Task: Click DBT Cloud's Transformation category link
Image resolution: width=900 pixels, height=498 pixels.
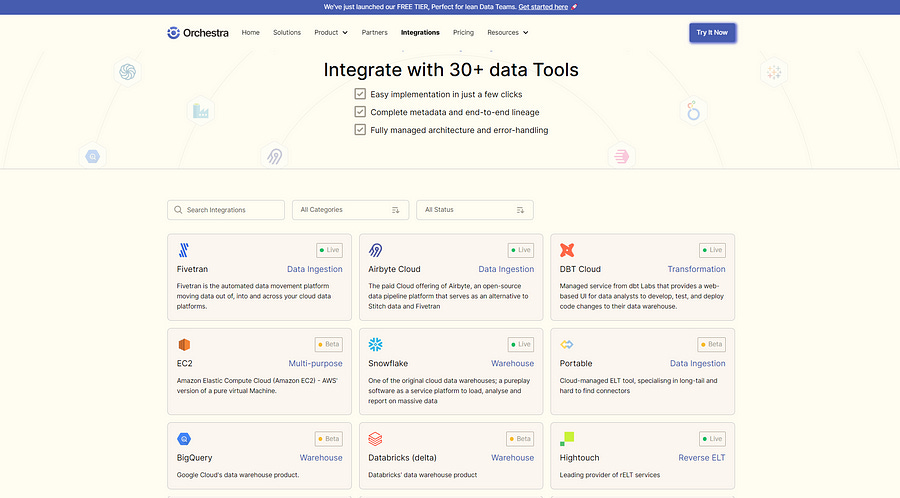Action: coord(696,269)
